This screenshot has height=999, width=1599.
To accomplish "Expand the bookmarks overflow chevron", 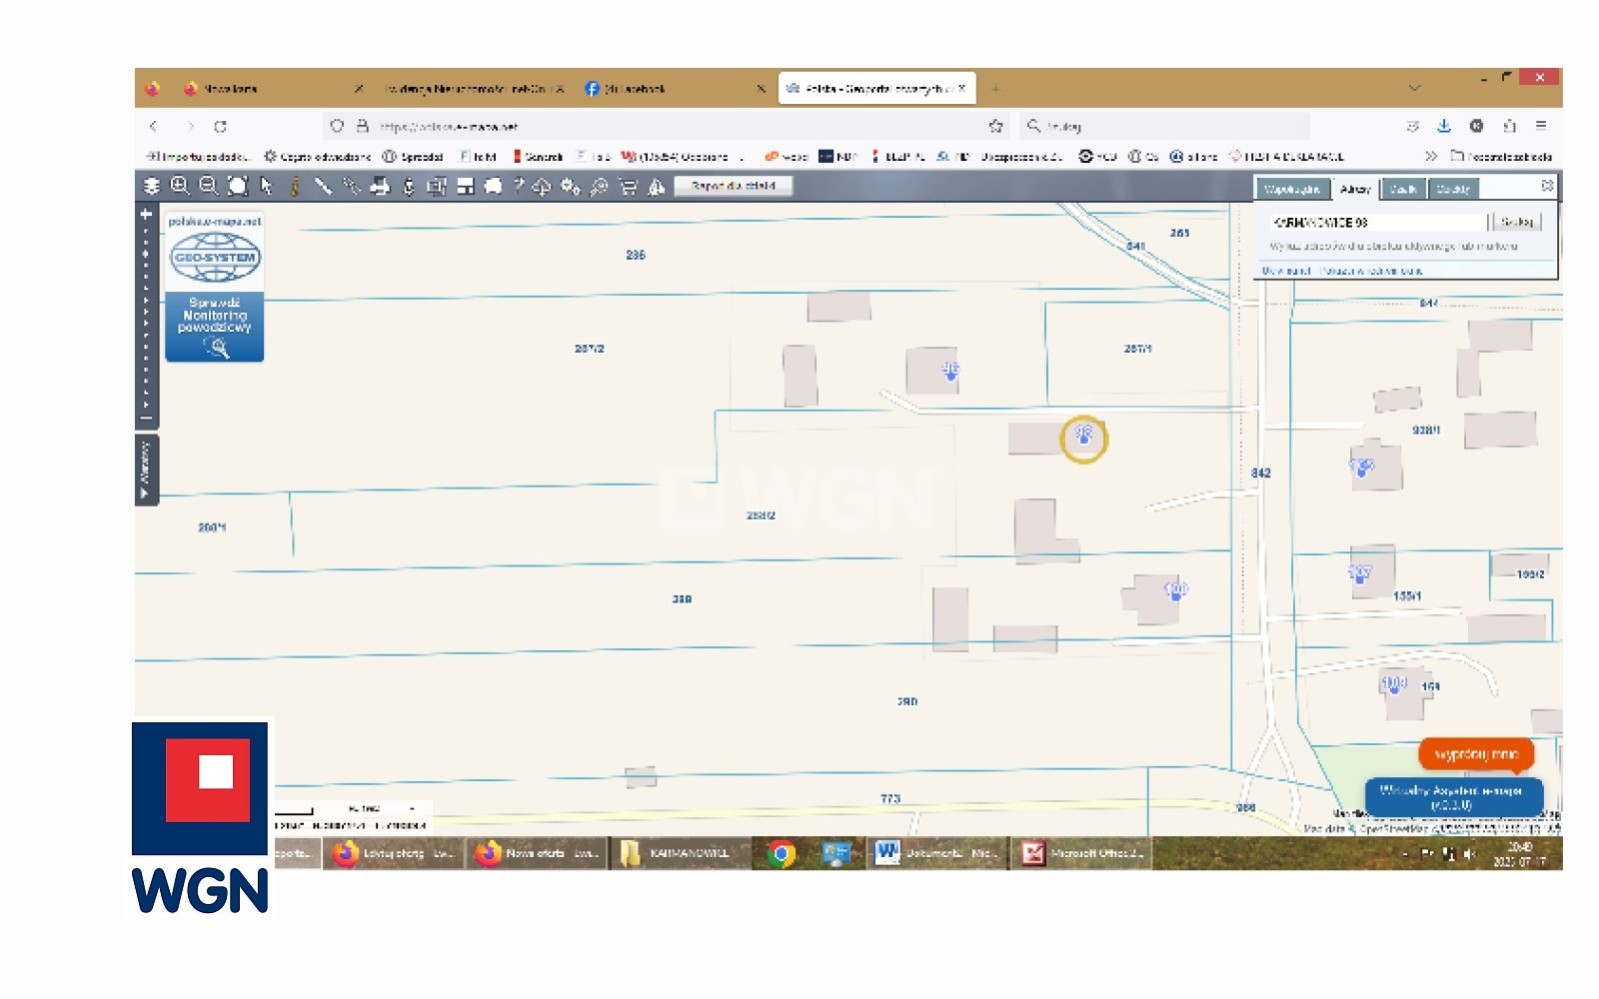I will pyautogui.click(x=1430, y=156).
